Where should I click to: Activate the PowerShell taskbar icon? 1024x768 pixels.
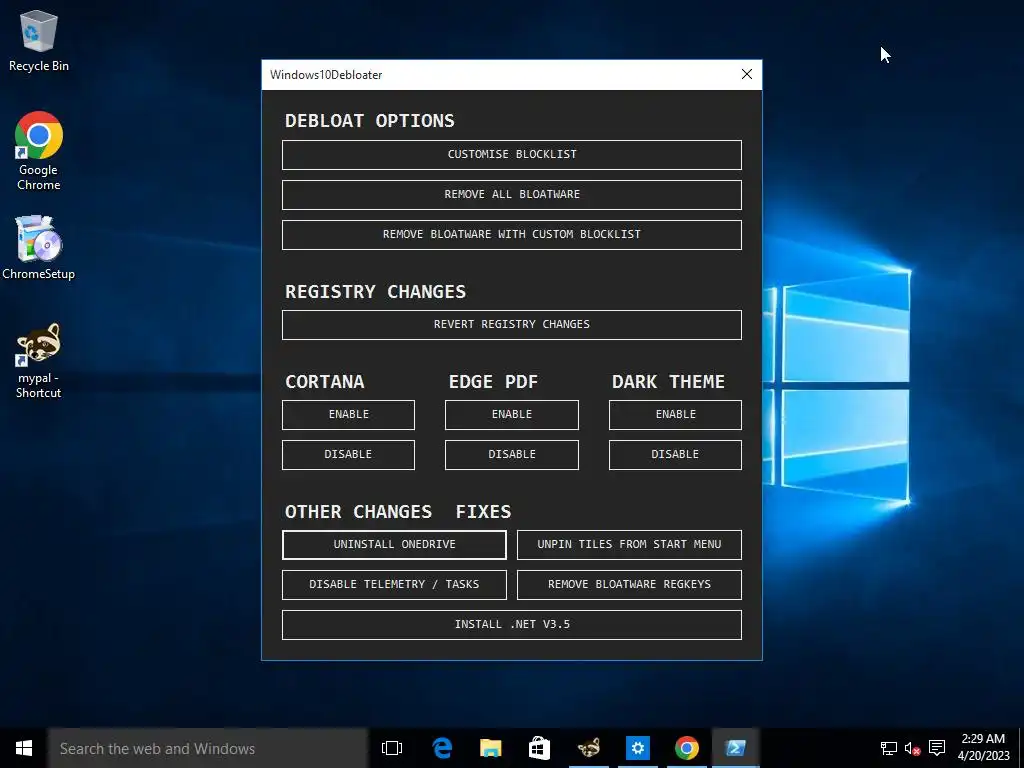(735, 748)
